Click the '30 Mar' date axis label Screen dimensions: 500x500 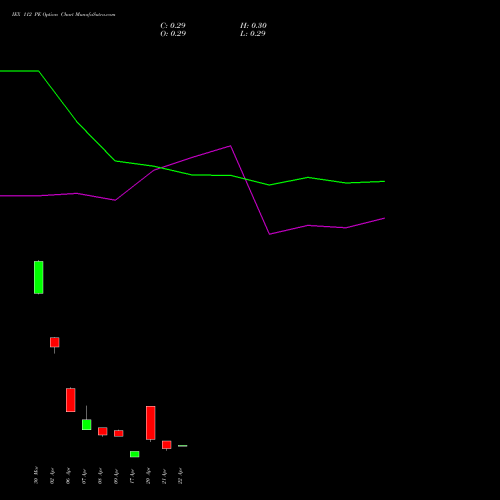point(36,475)
